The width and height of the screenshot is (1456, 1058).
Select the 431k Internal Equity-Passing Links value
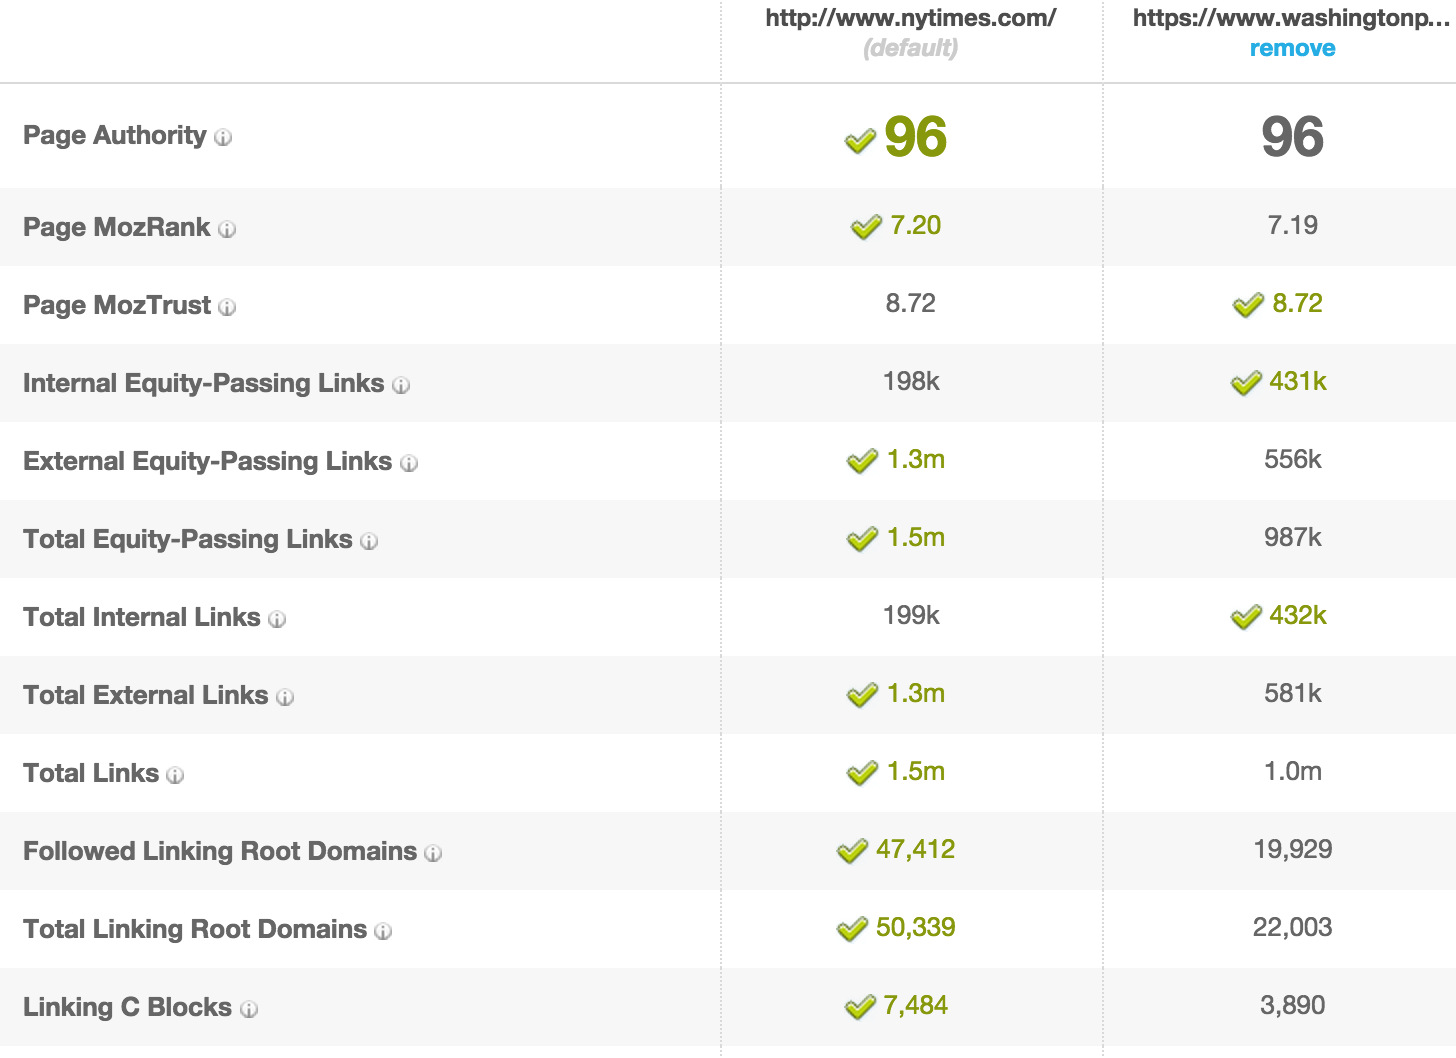(1298, 381)
